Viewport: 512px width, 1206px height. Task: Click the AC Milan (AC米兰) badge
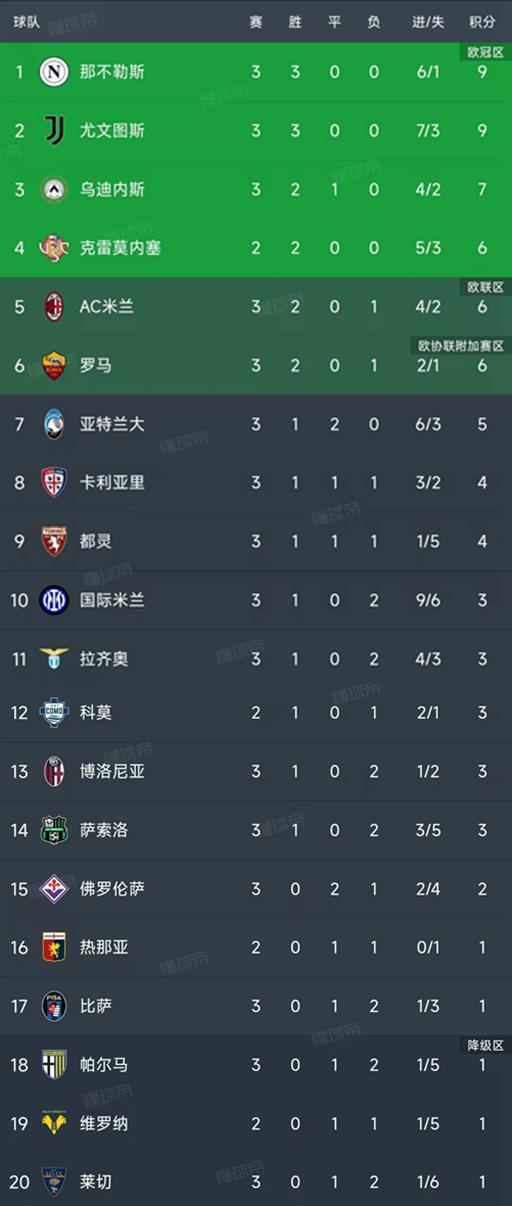(53, 306)
